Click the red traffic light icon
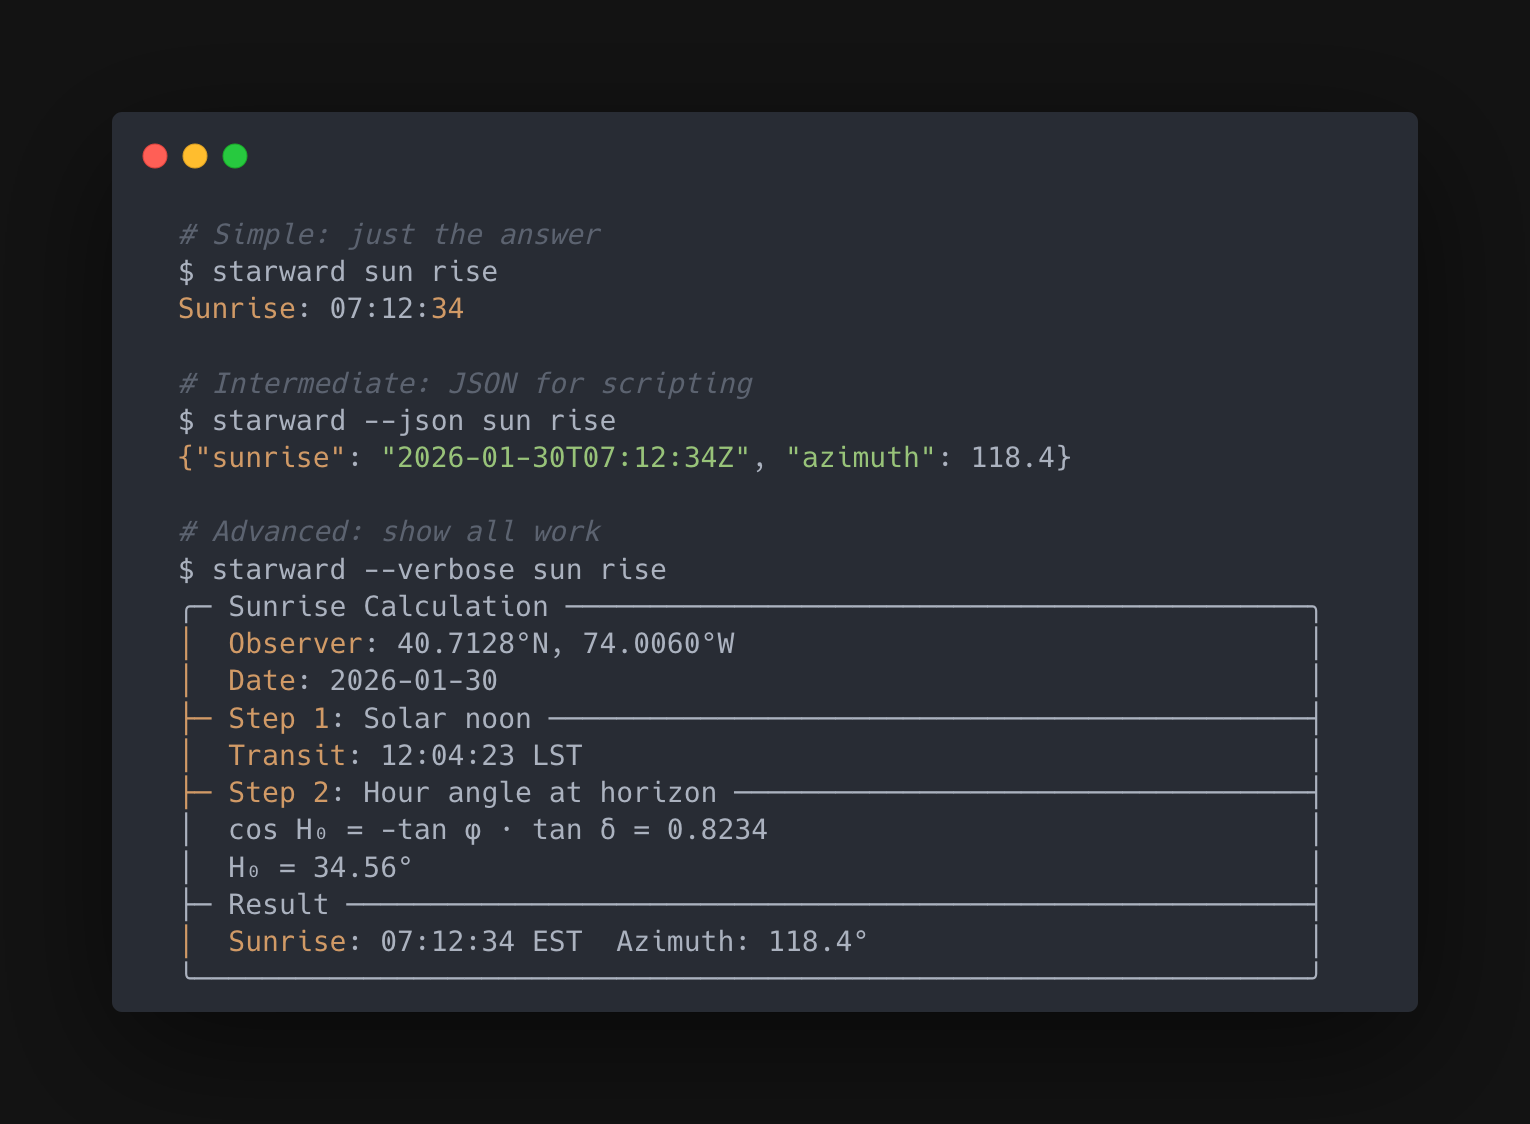This screenshot has width=1530, height=1124. tap(155, 156)
